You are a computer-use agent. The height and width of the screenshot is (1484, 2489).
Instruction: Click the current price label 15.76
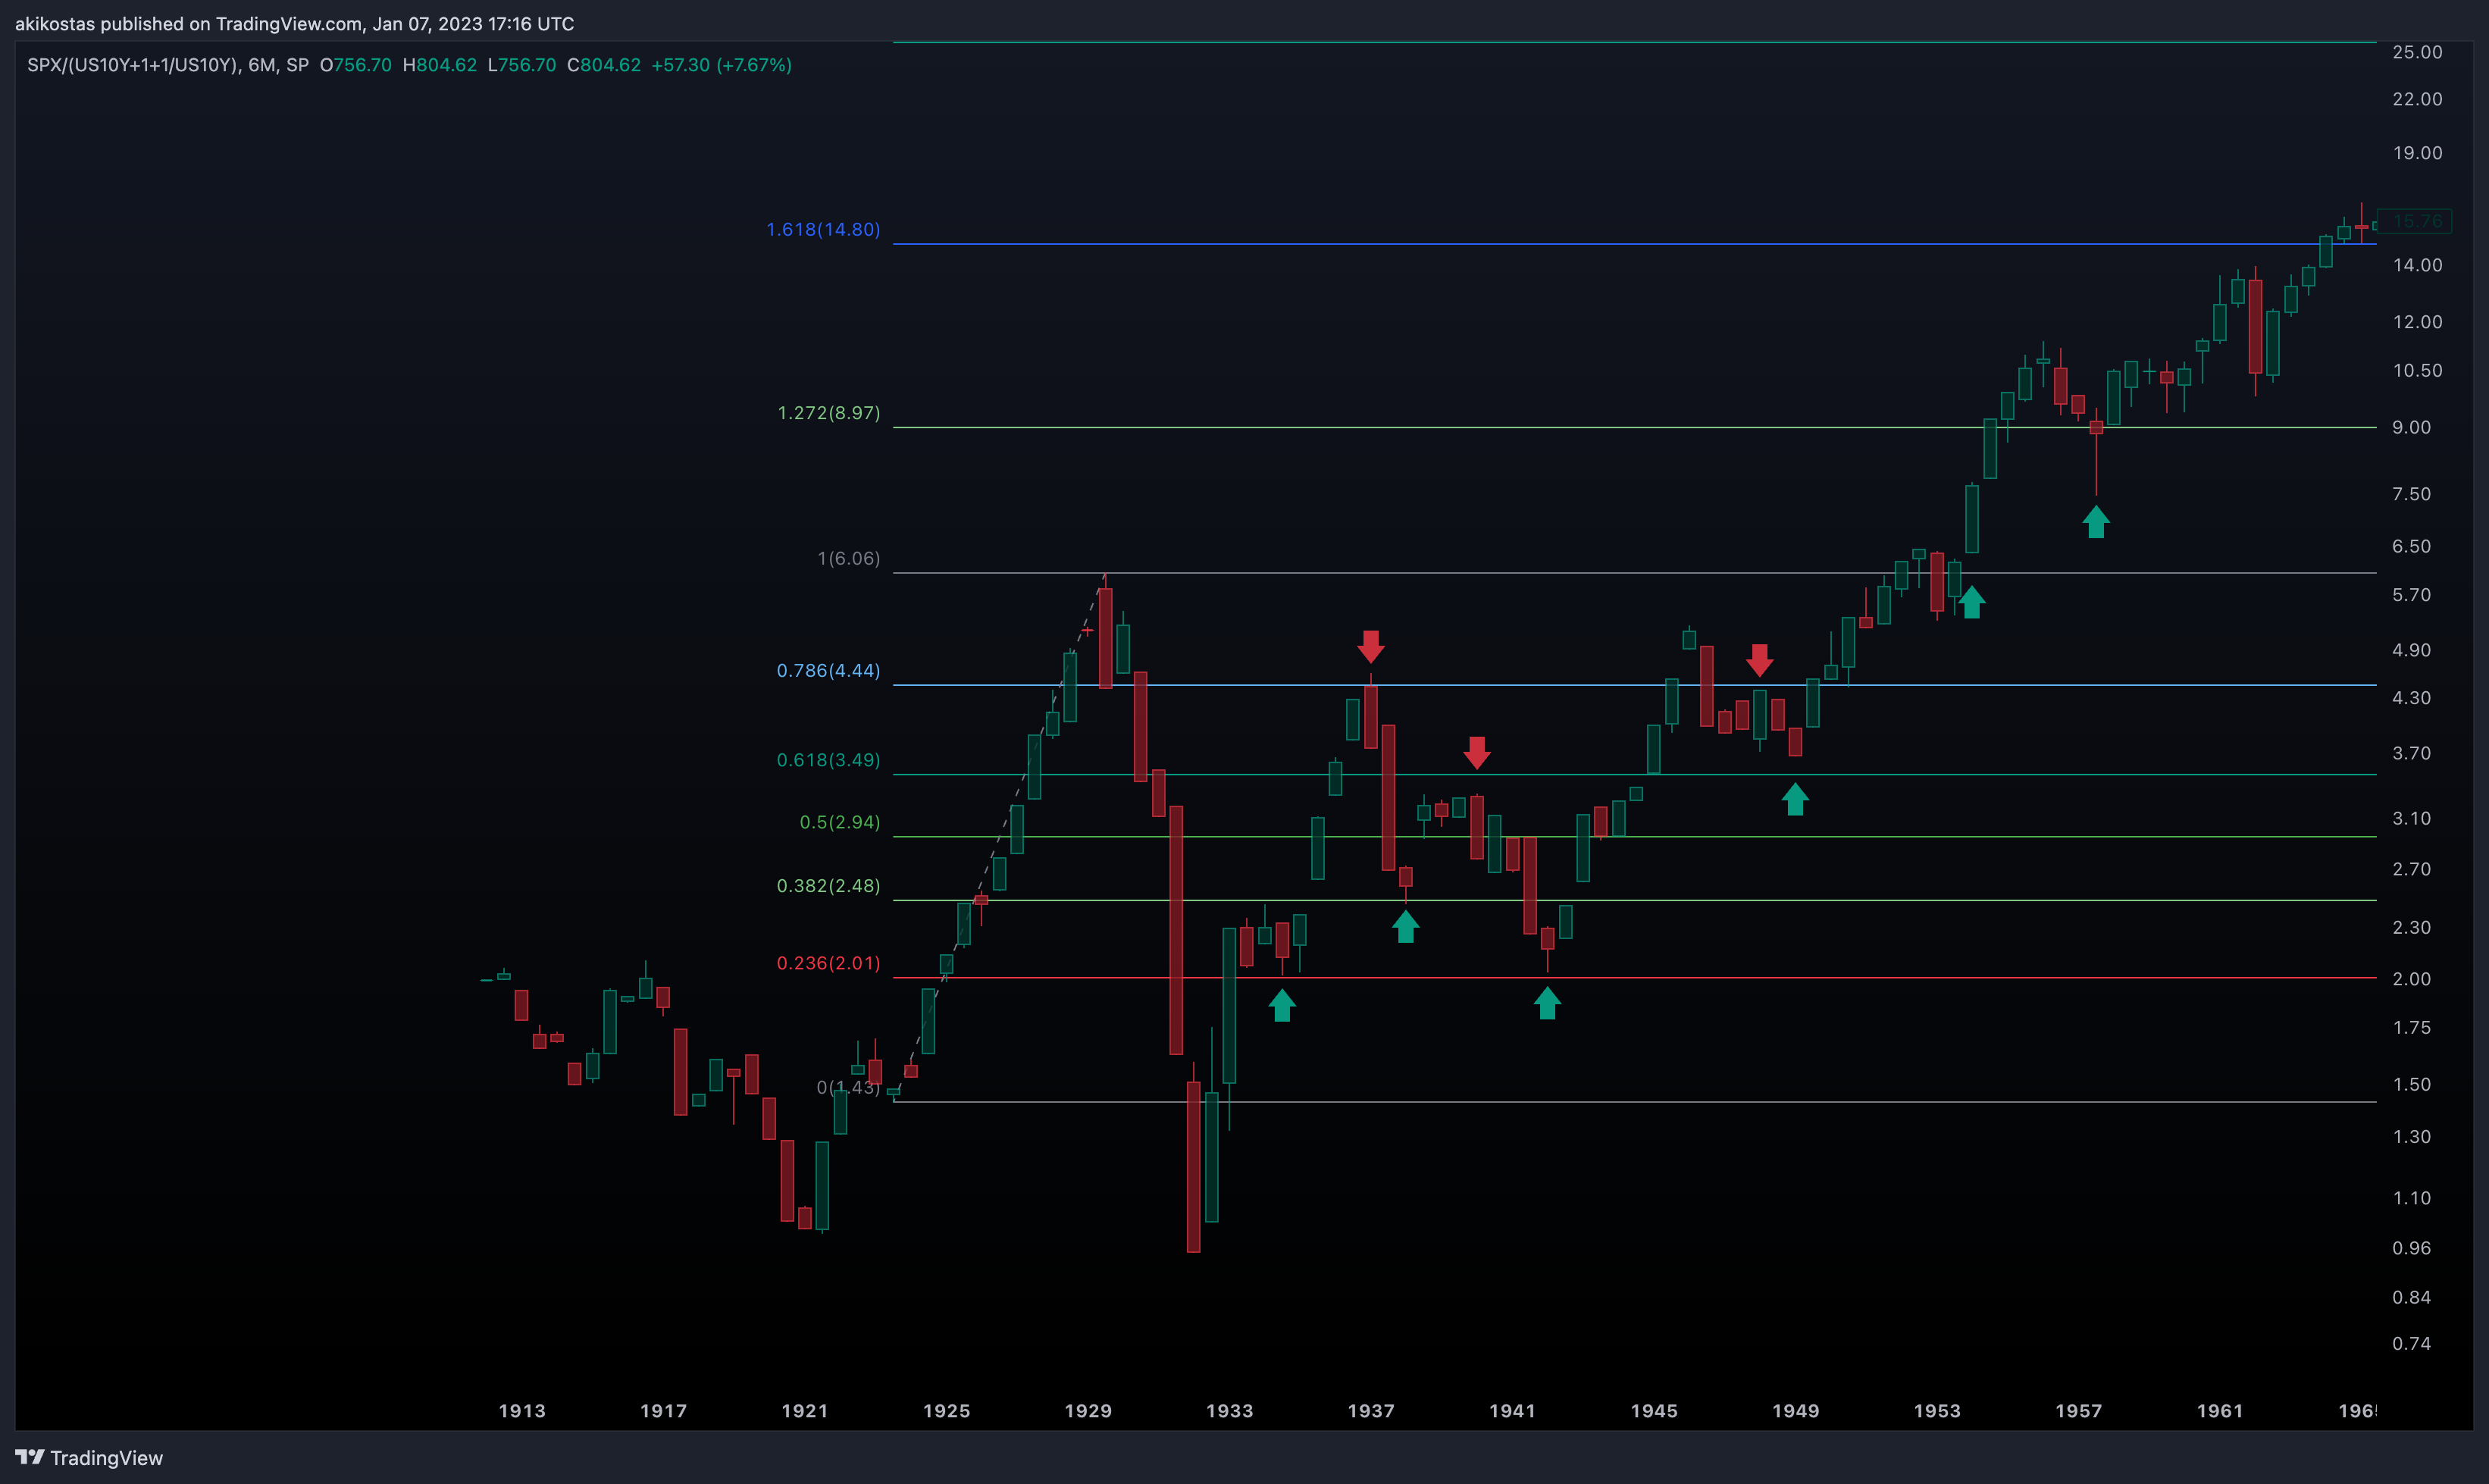(2414, 221)
